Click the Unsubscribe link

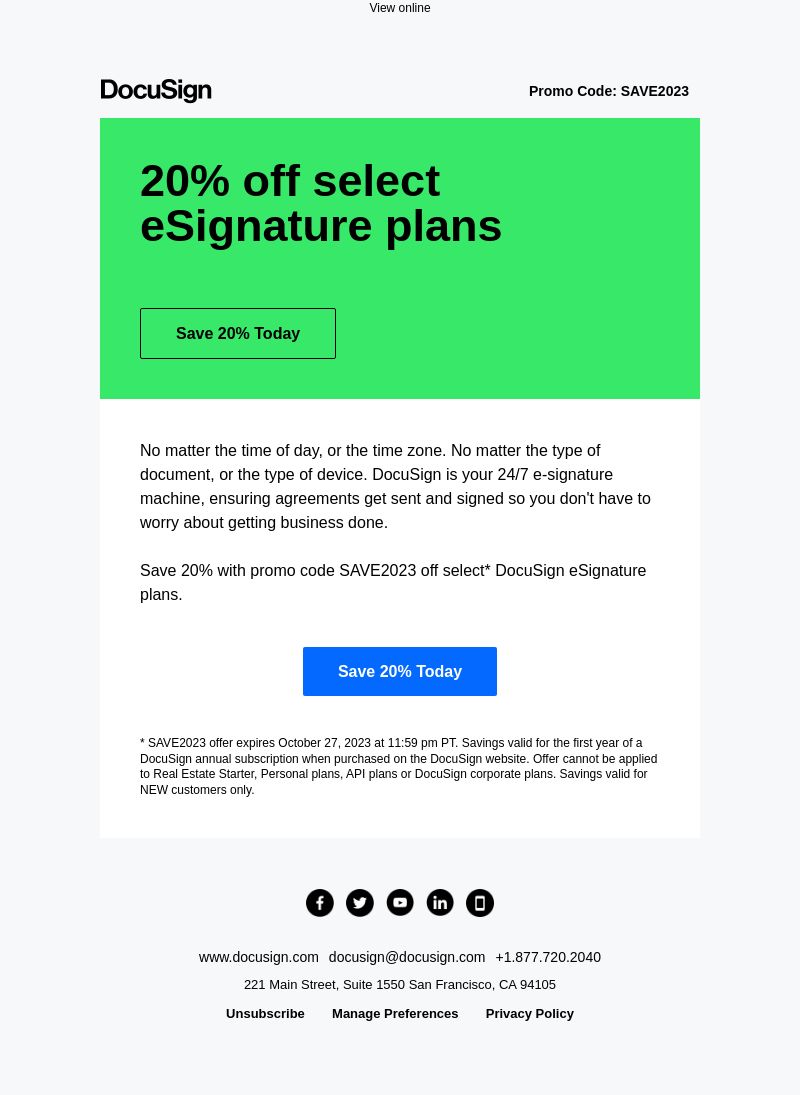pyautogui.click(x=265, y=1014)
